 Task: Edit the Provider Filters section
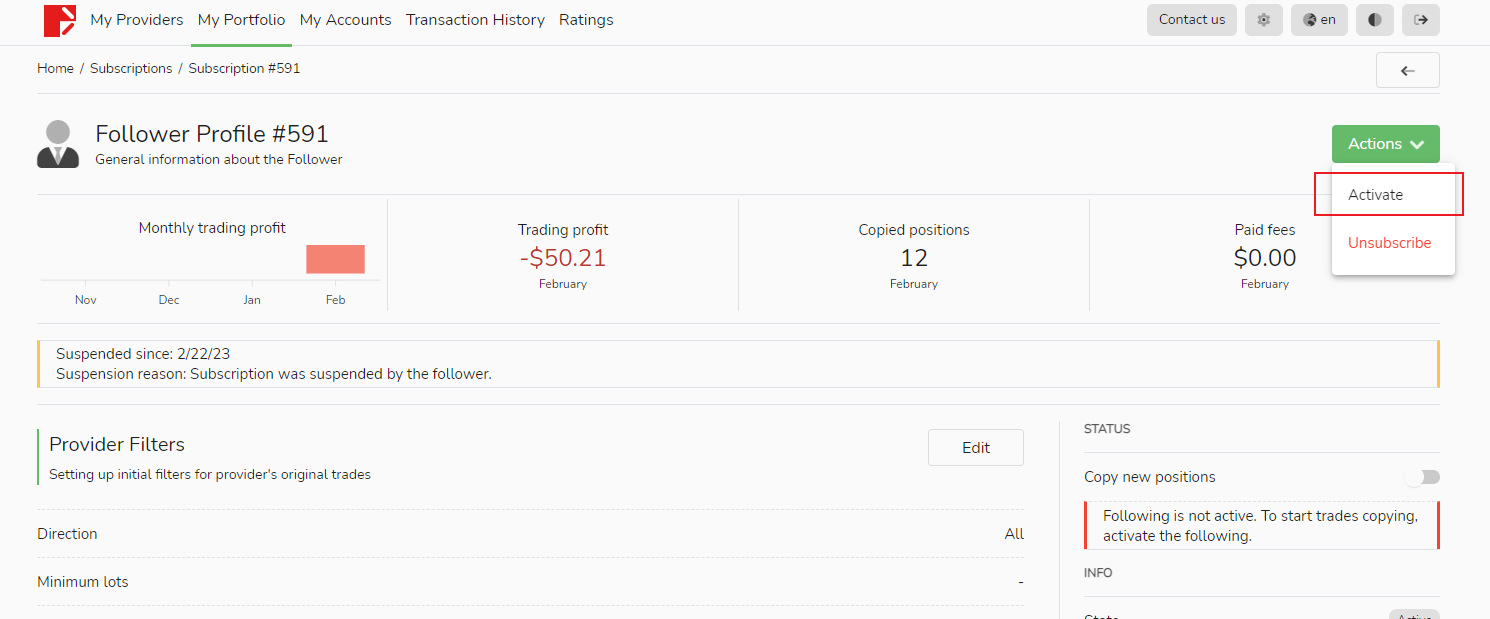(x=975, y=448)
